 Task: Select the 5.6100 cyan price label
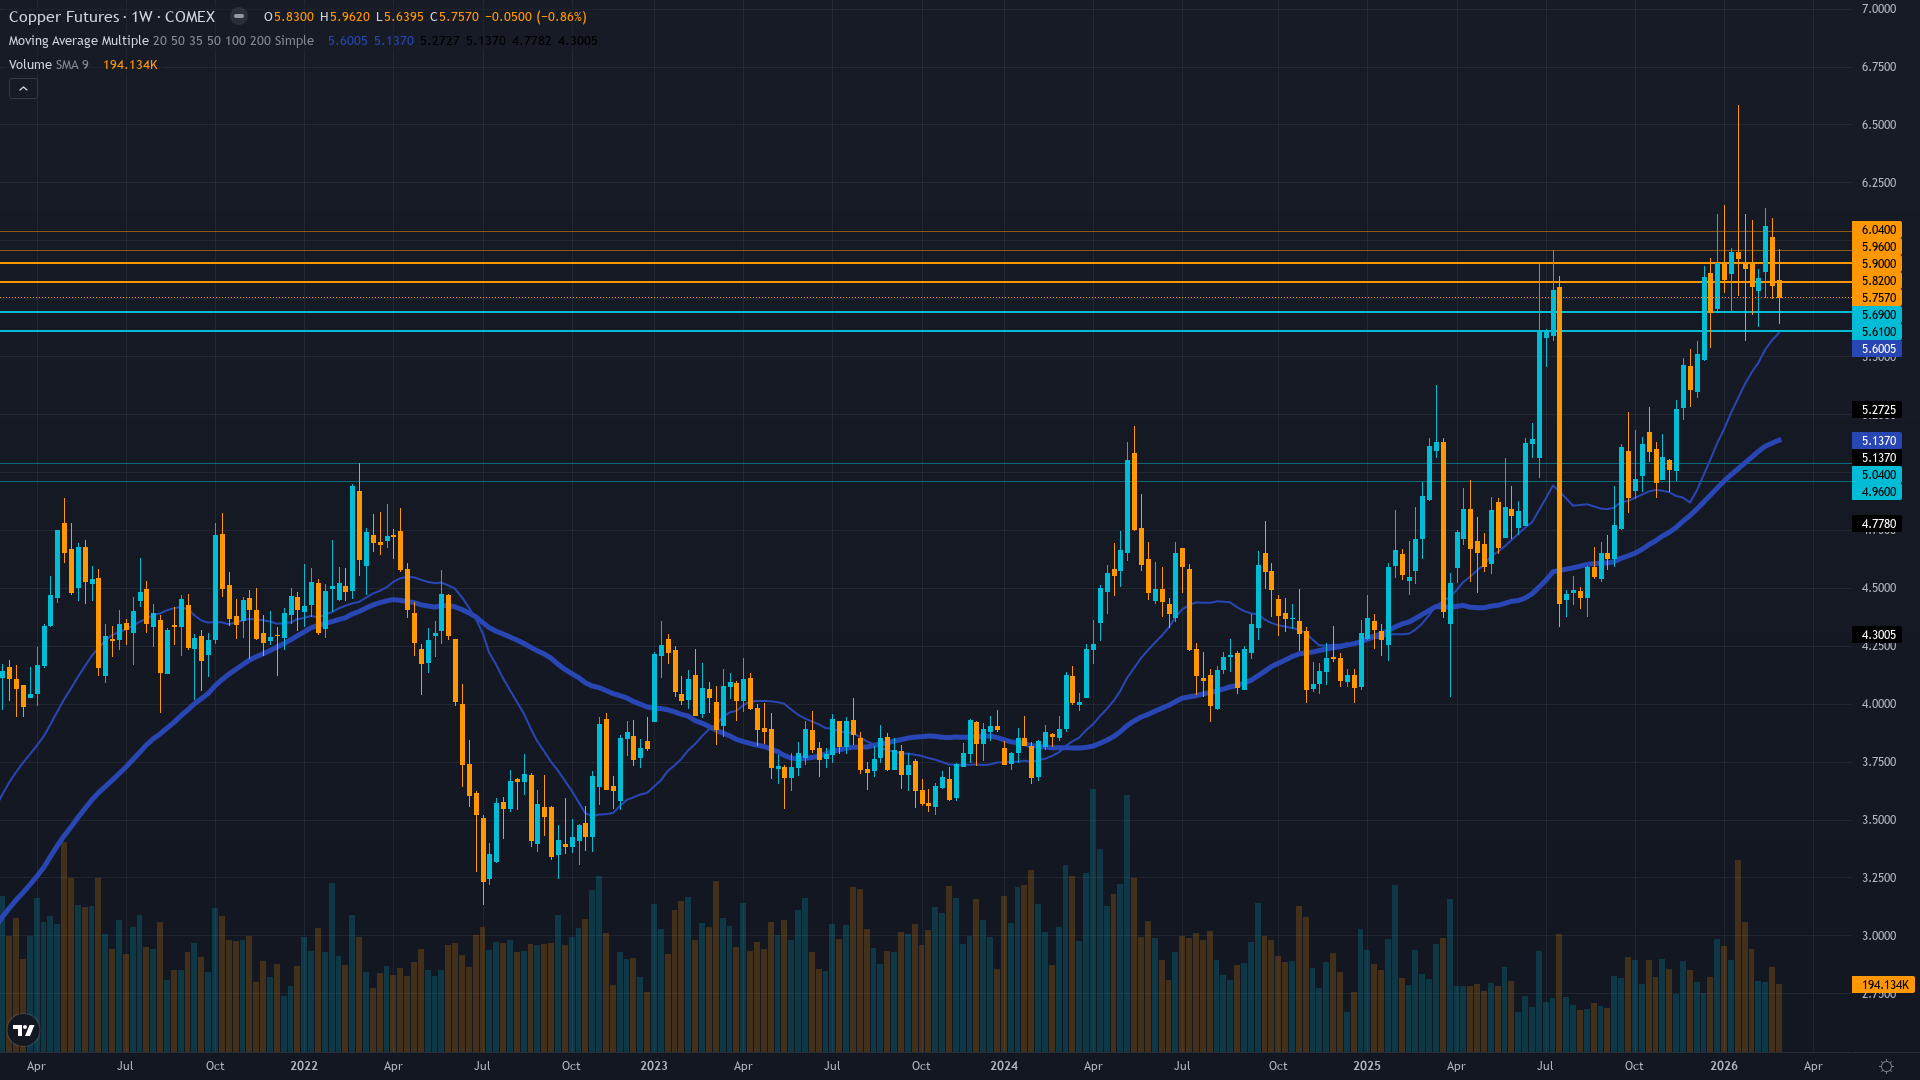click(x=1877, y=332)
